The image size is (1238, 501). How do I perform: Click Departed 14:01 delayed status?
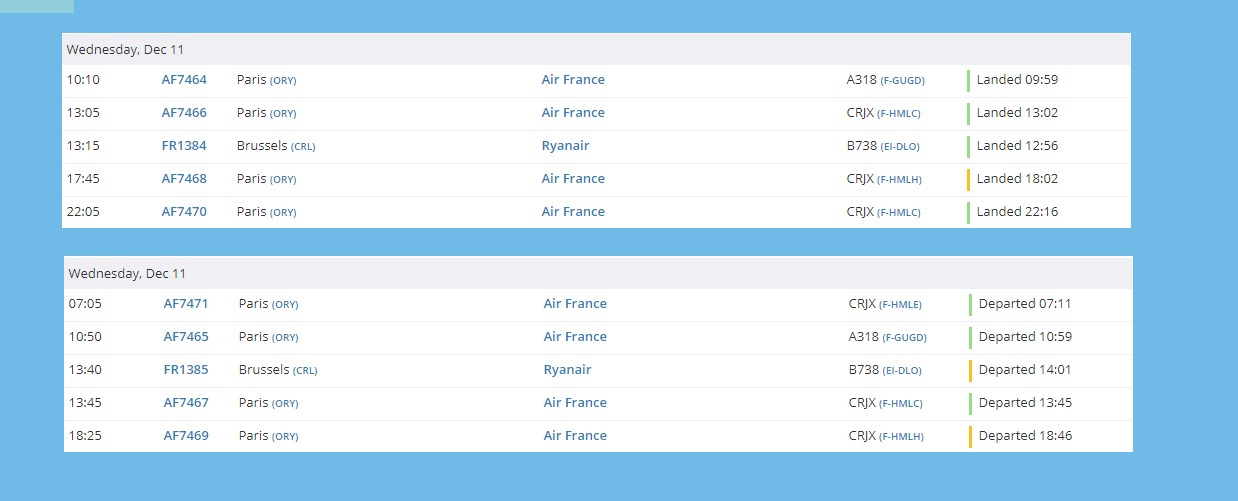[1025, 370]
